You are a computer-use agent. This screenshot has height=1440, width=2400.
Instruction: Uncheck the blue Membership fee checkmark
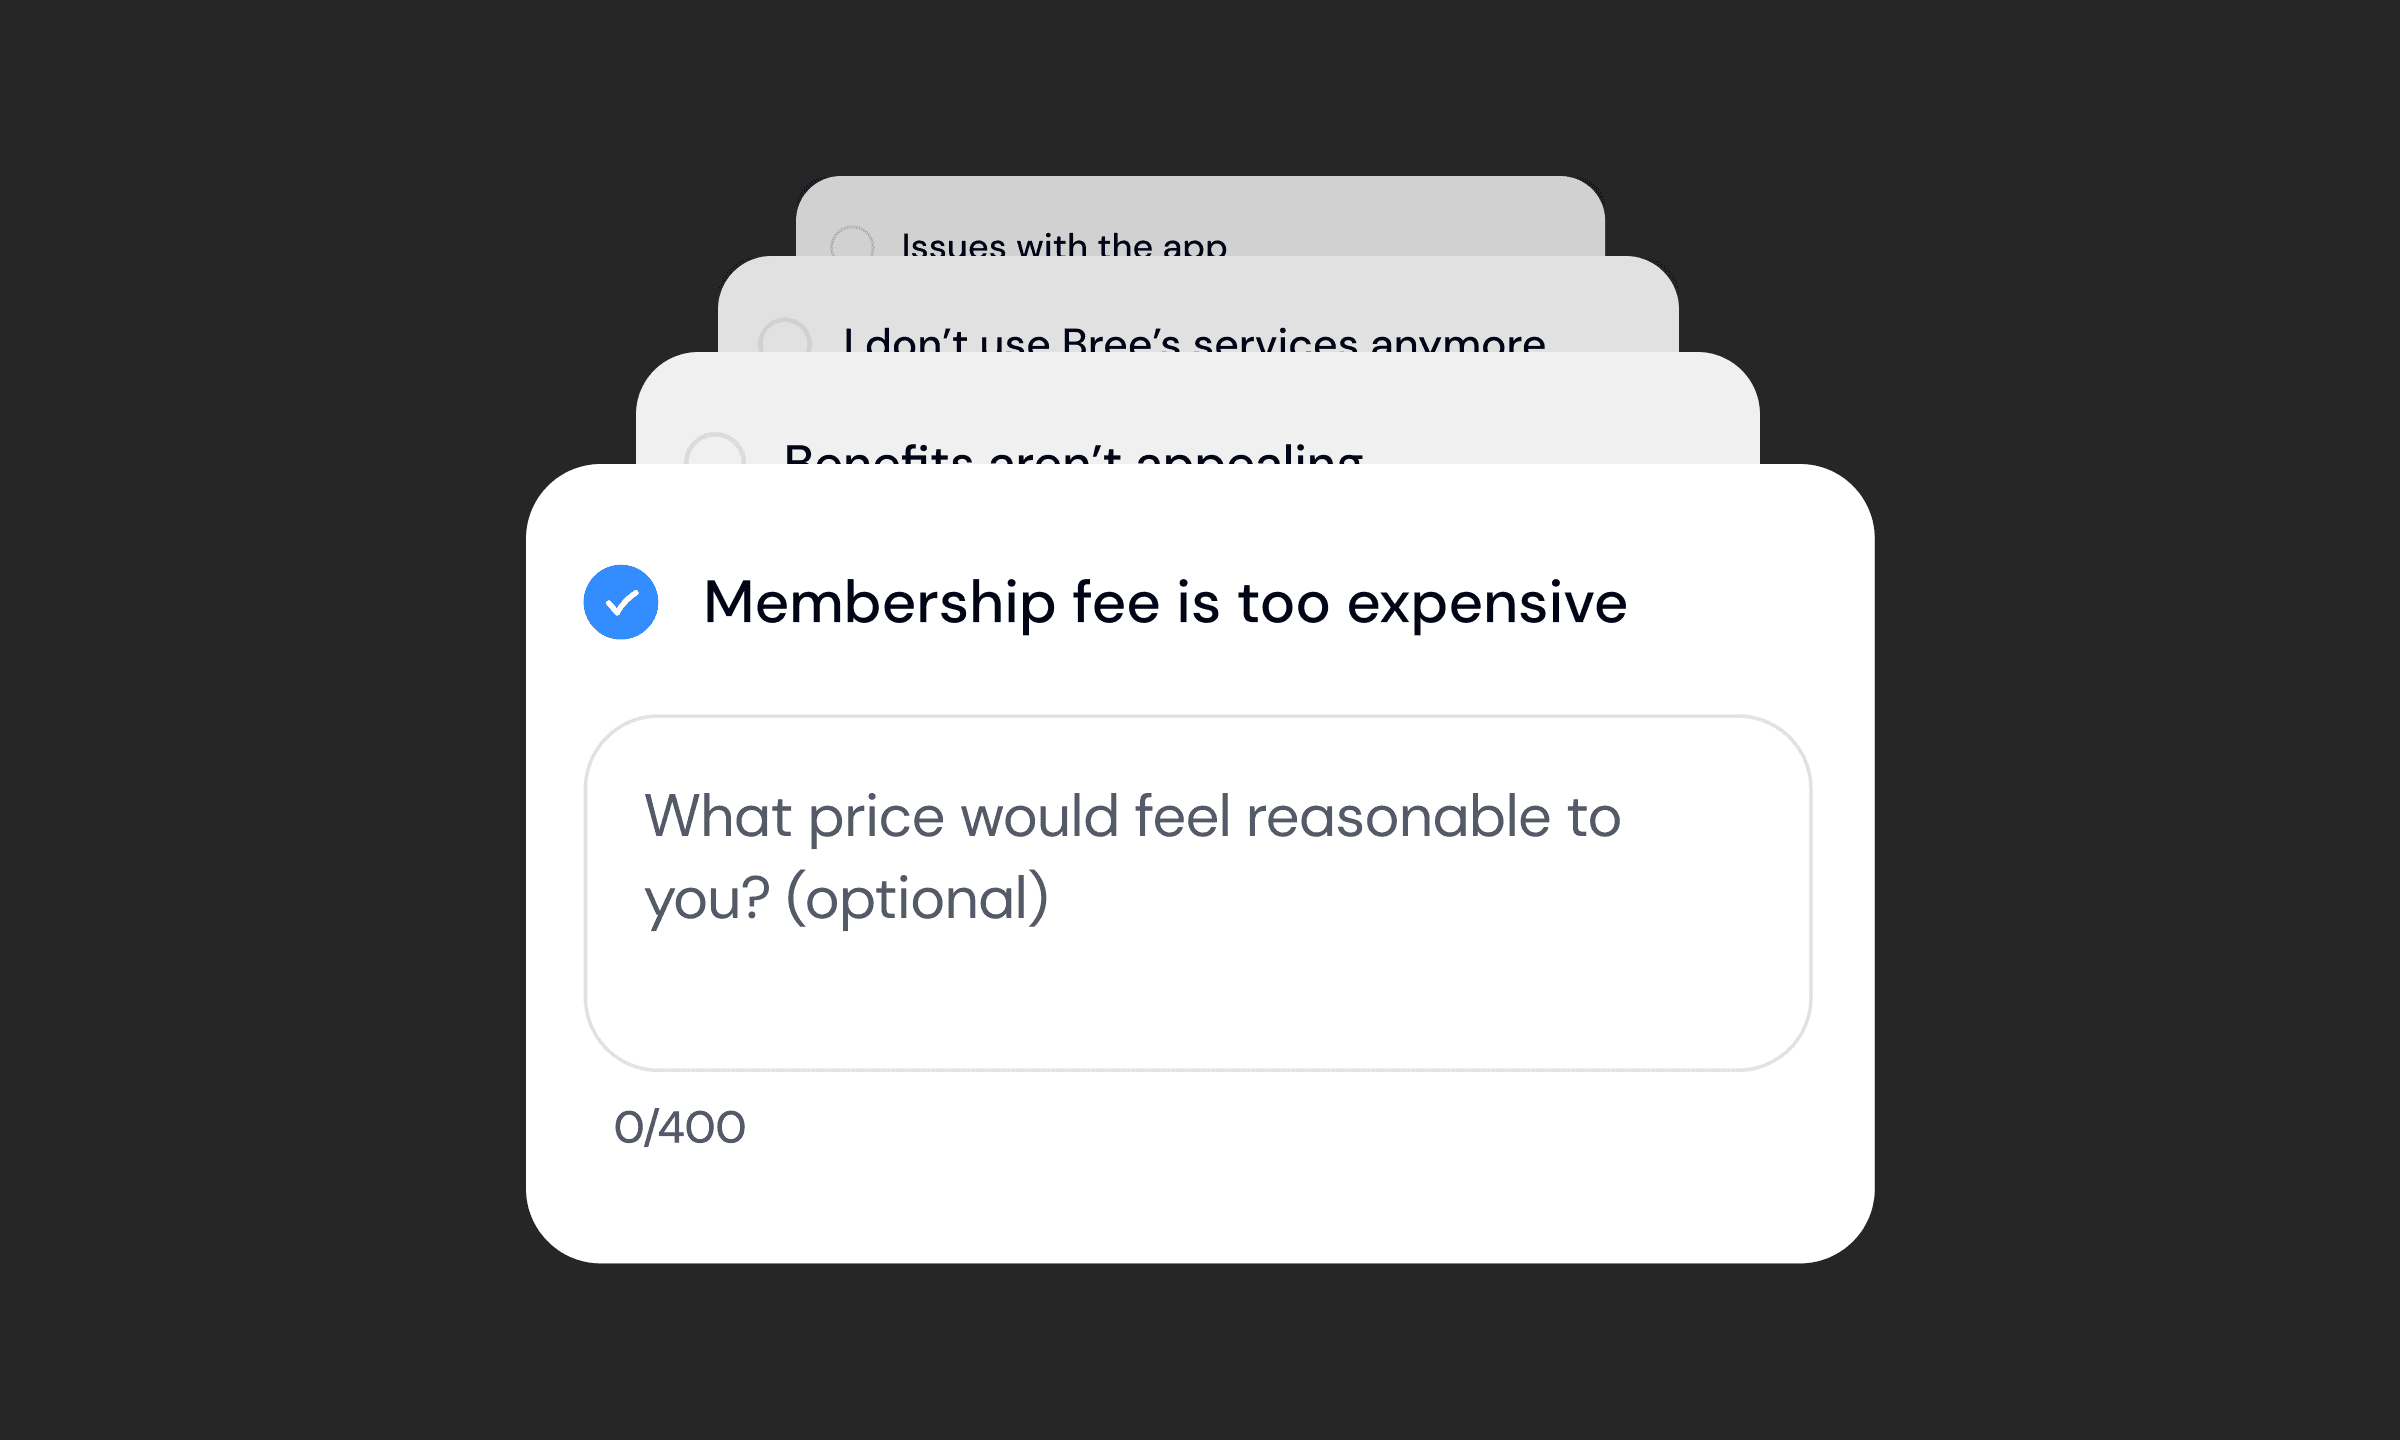tap(621, 602)
